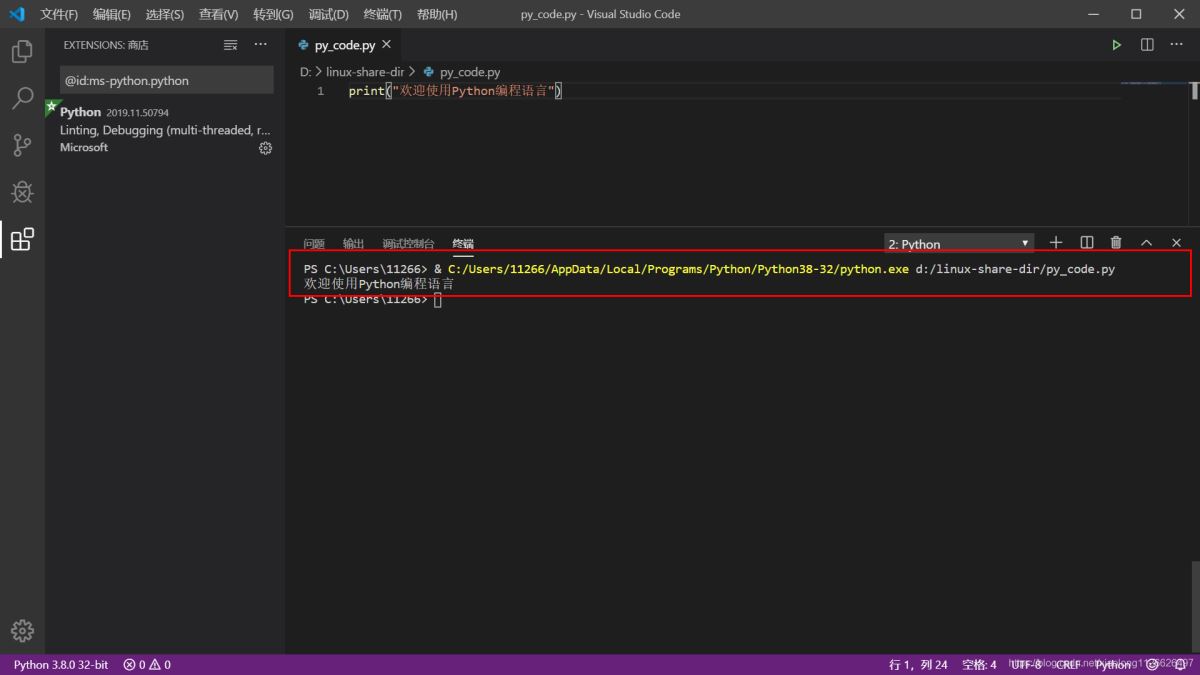Kill the terminal using the trash icon

pyautogui.click(x=1115, y=242)
